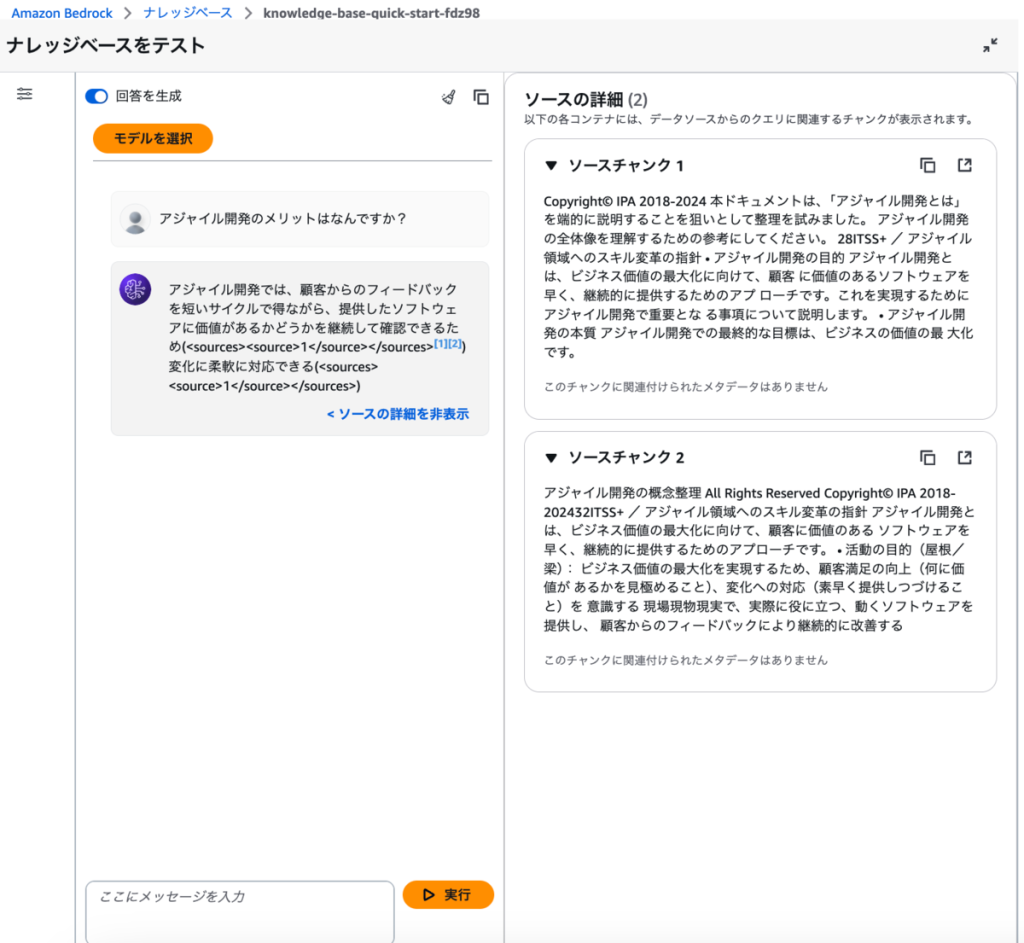Click the configuration sliders icon in left sidebar
The height and width of the screenshot is (943, 1024).
coord(25,94)
